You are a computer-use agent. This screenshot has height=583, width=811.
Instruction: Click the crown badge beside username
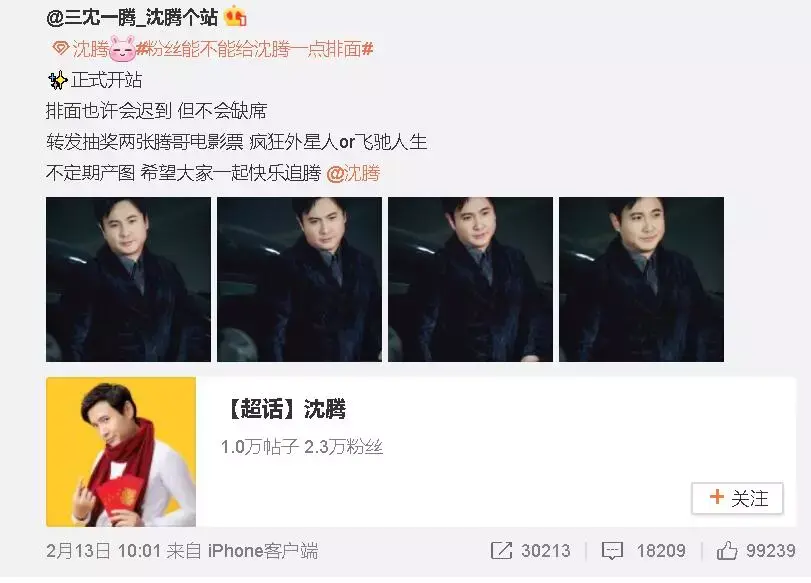tap(235, 16)
